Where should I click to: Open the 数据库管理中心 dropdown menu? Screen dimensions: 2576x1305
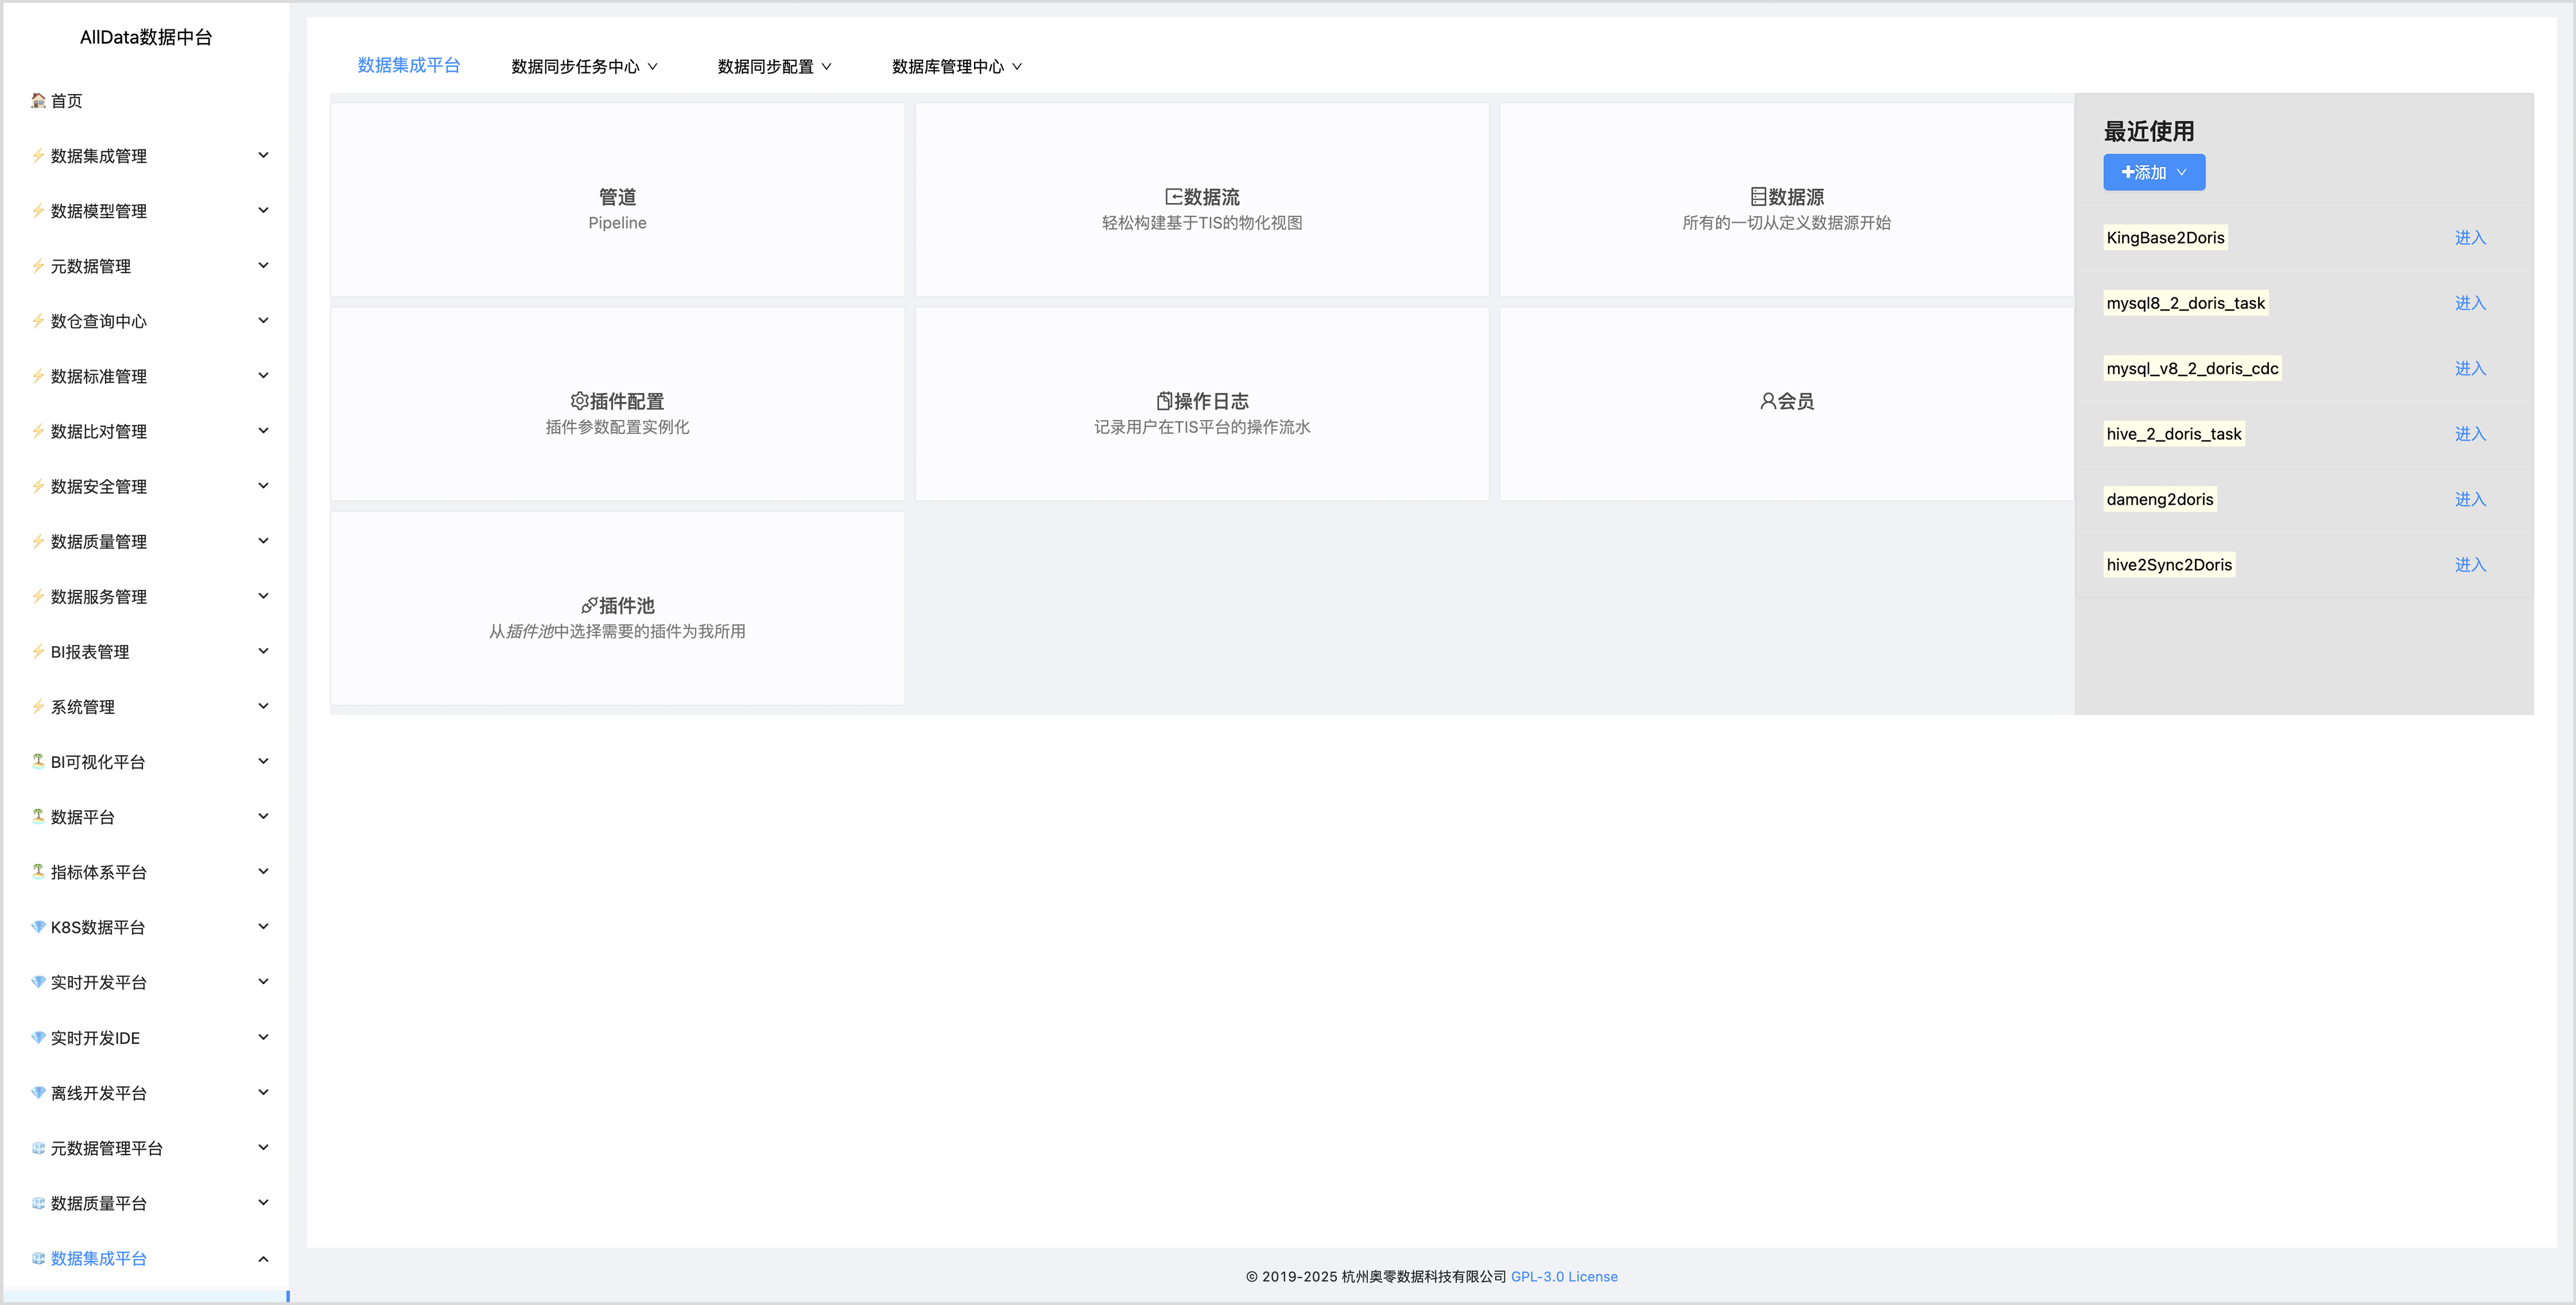point(956,67)
